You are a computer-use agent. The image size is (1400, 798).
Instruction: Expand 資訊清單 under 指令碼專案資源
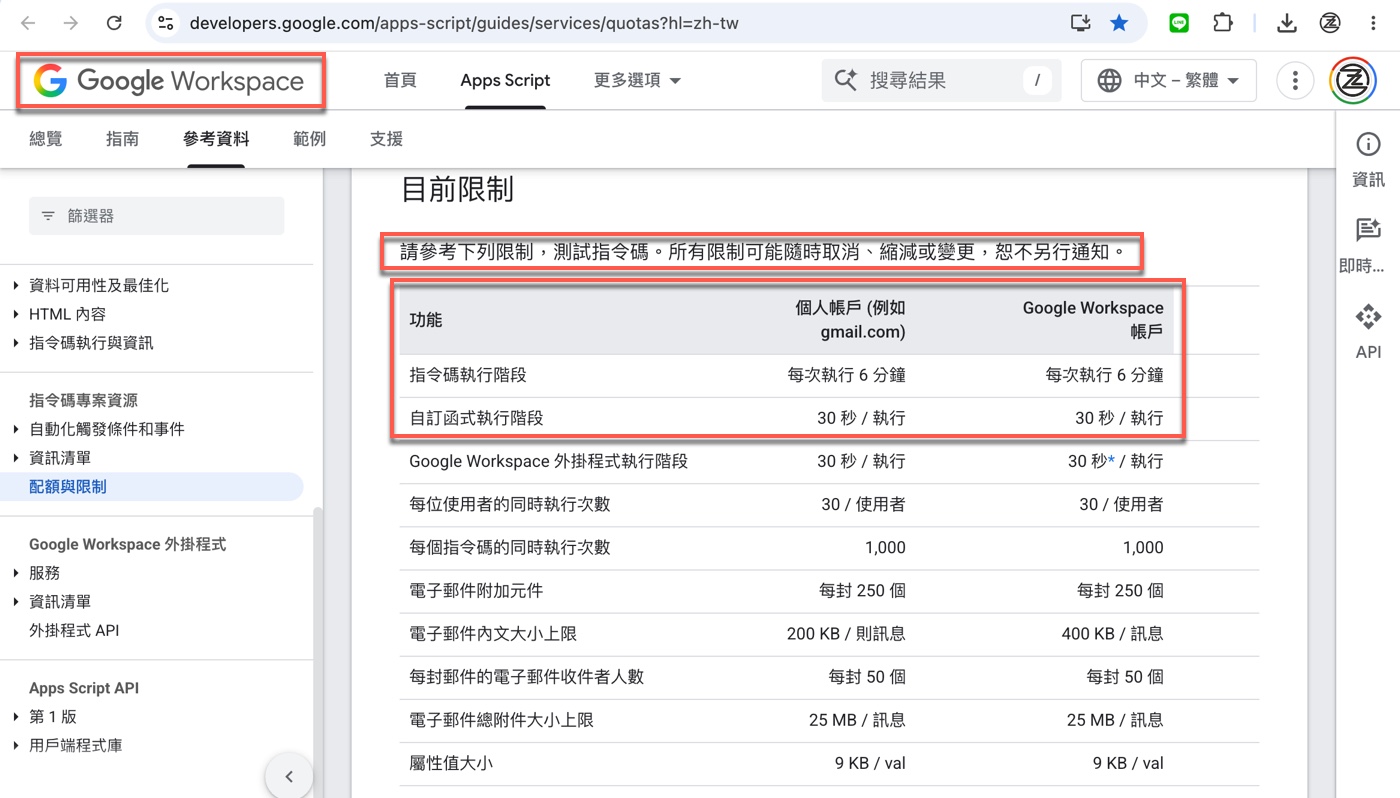16,459
